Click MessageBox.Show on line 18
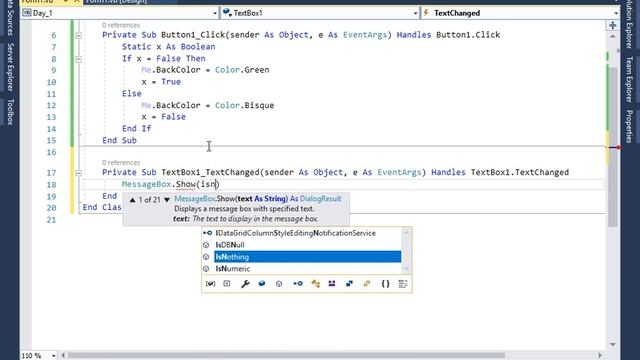This screenshot has height=360, width=640. [x=159, y=184]
